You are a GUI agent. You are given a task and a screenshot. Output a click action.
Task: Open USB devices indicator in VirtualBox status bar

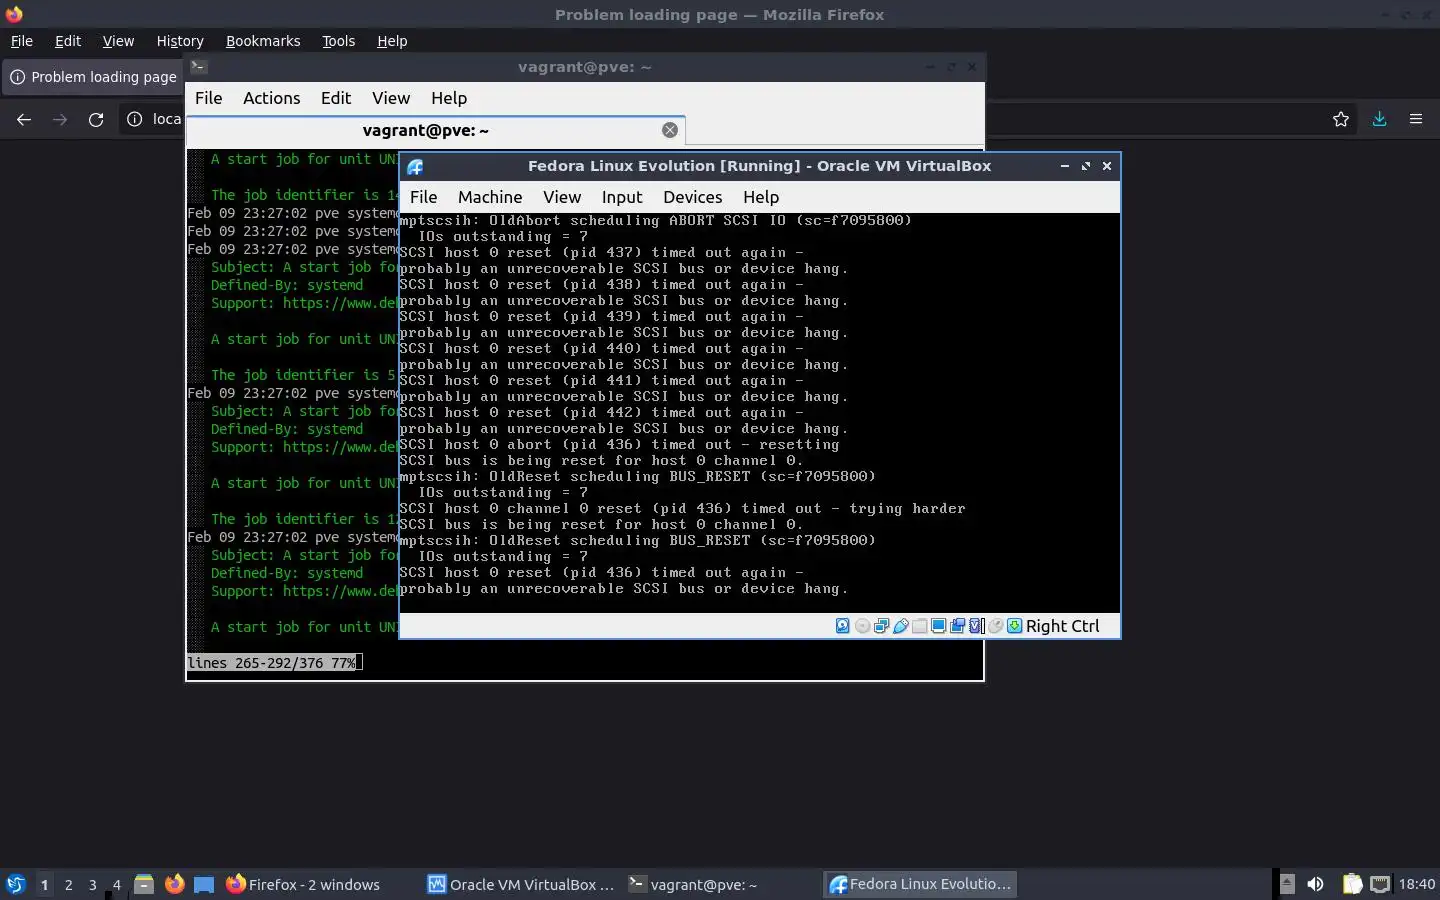click(x=900, y=626)
